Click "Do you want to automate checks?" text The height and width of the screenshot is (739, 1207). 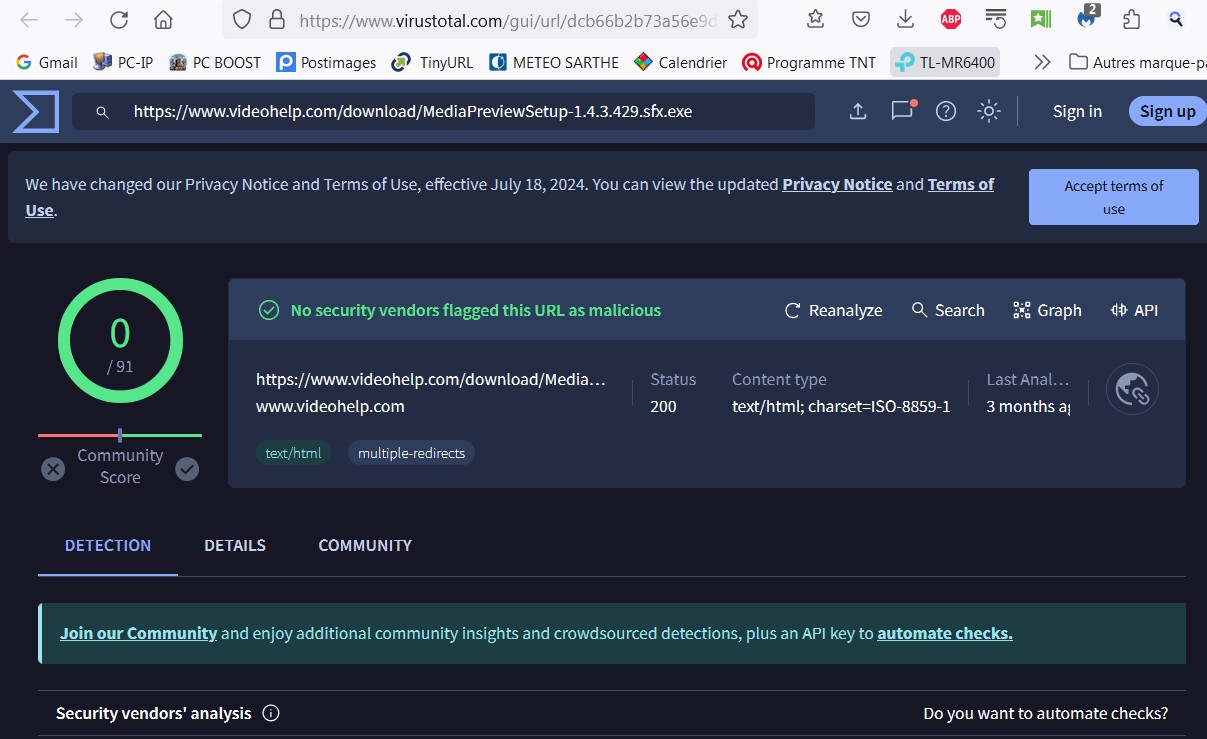[x=1045, y=714]
